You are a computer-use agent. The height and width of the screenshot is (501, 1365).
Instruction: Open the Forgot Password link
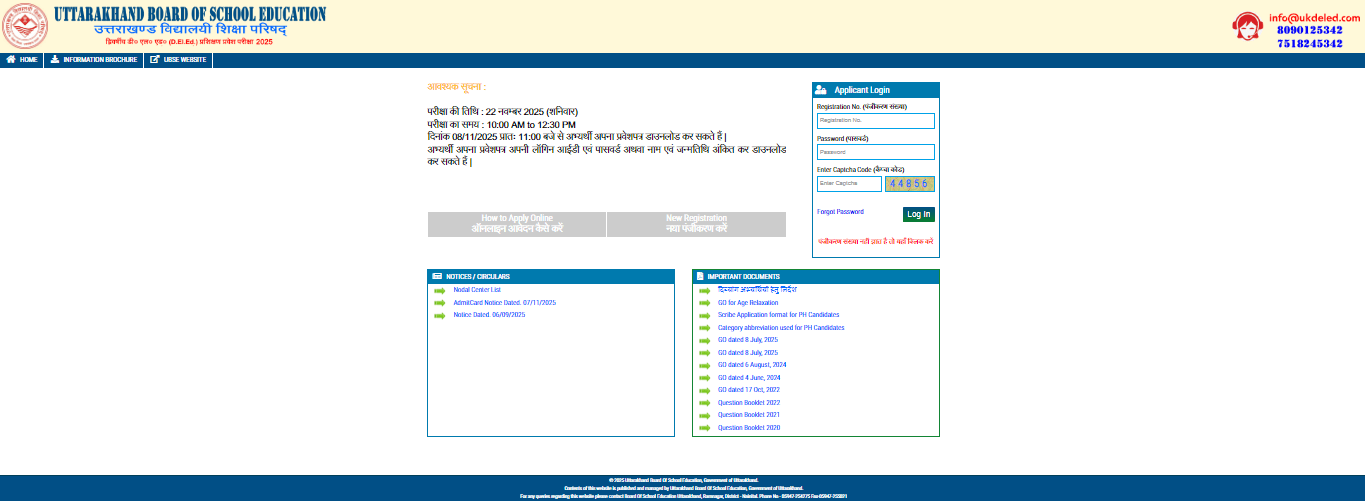click(x=840, y=212)
